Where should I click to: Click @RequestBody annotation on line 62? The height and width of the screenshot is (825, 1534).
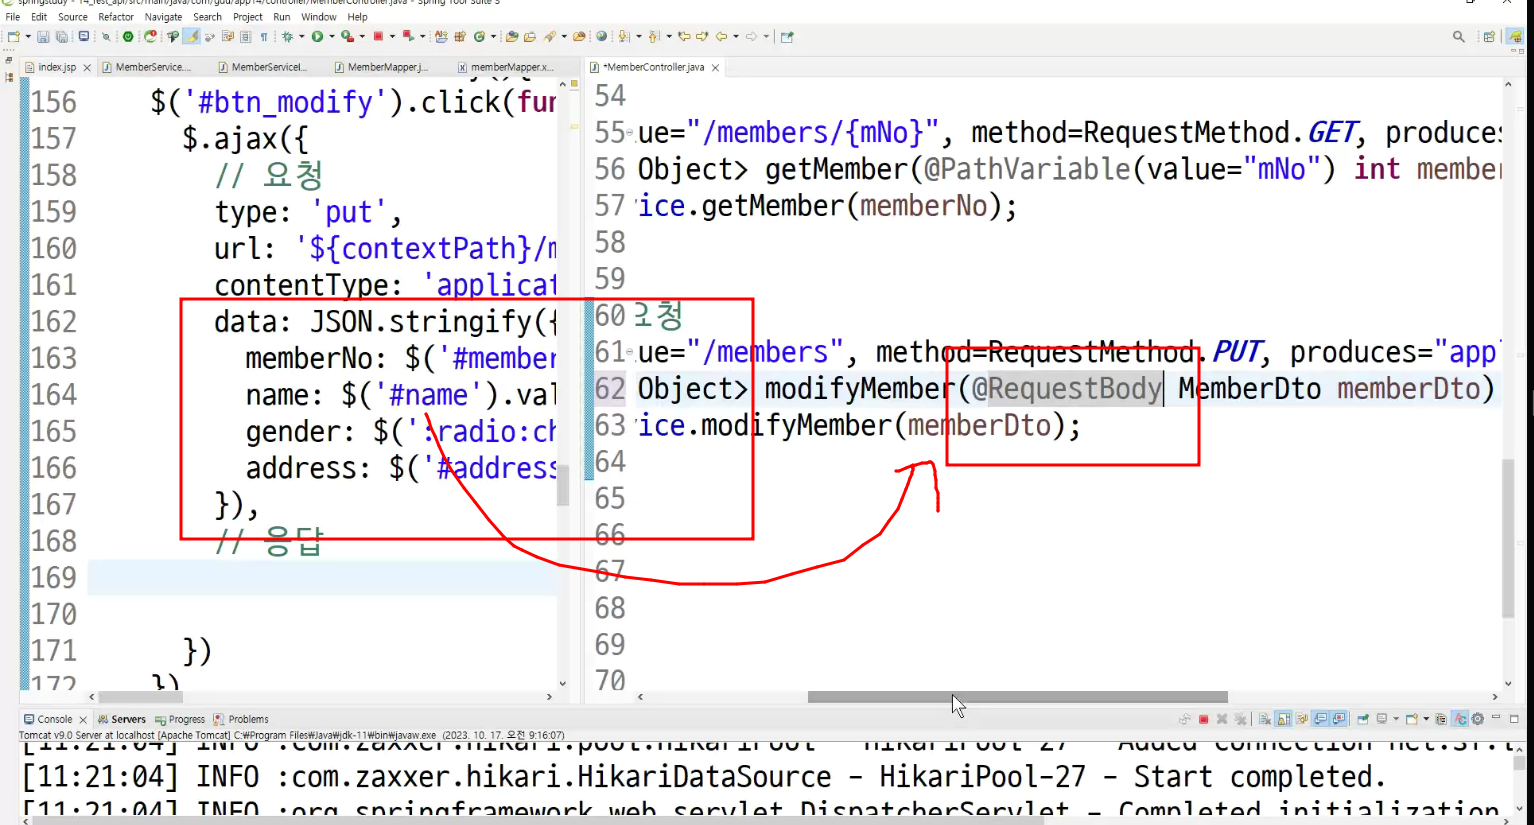(x=1067, y=389)
